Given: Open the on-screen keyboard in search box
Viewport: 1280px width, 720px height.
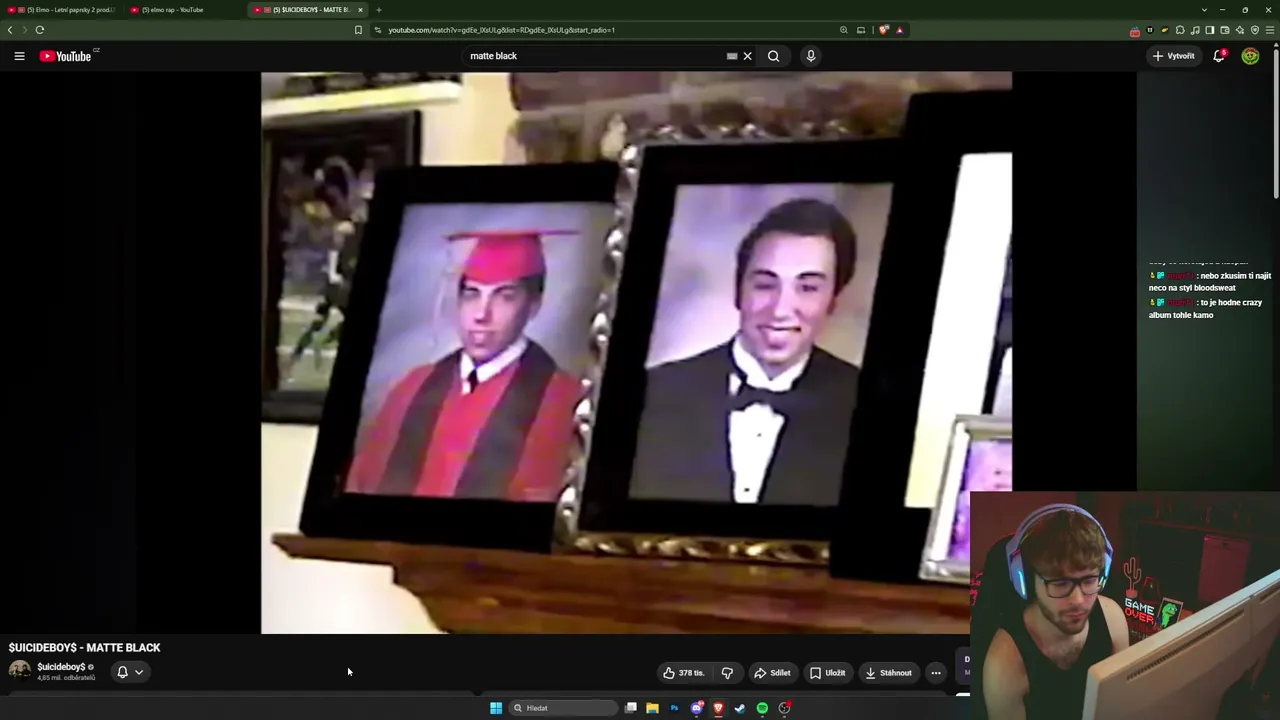Looking at the screenshot, I should [732, 56].
